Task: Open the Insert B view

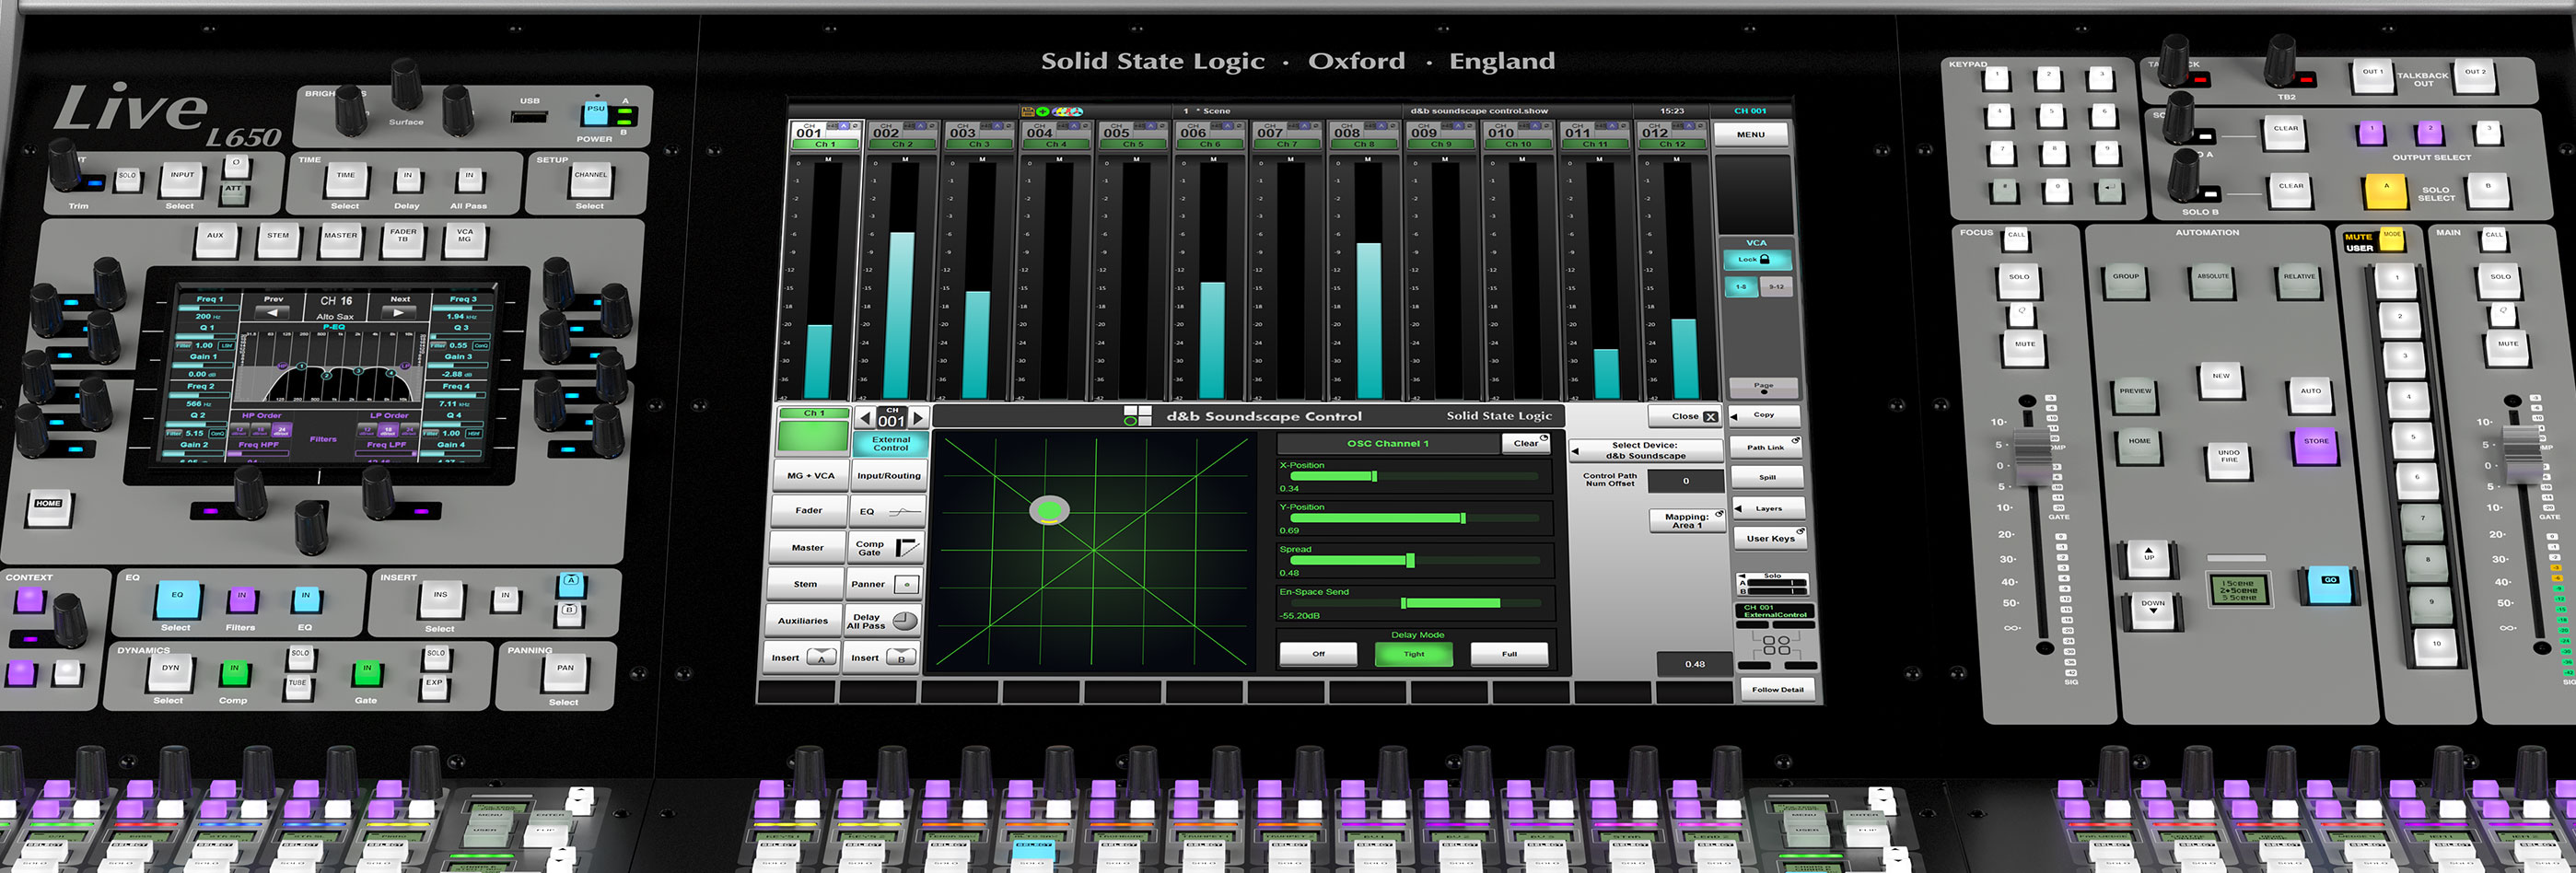Action: click(882, 658)
